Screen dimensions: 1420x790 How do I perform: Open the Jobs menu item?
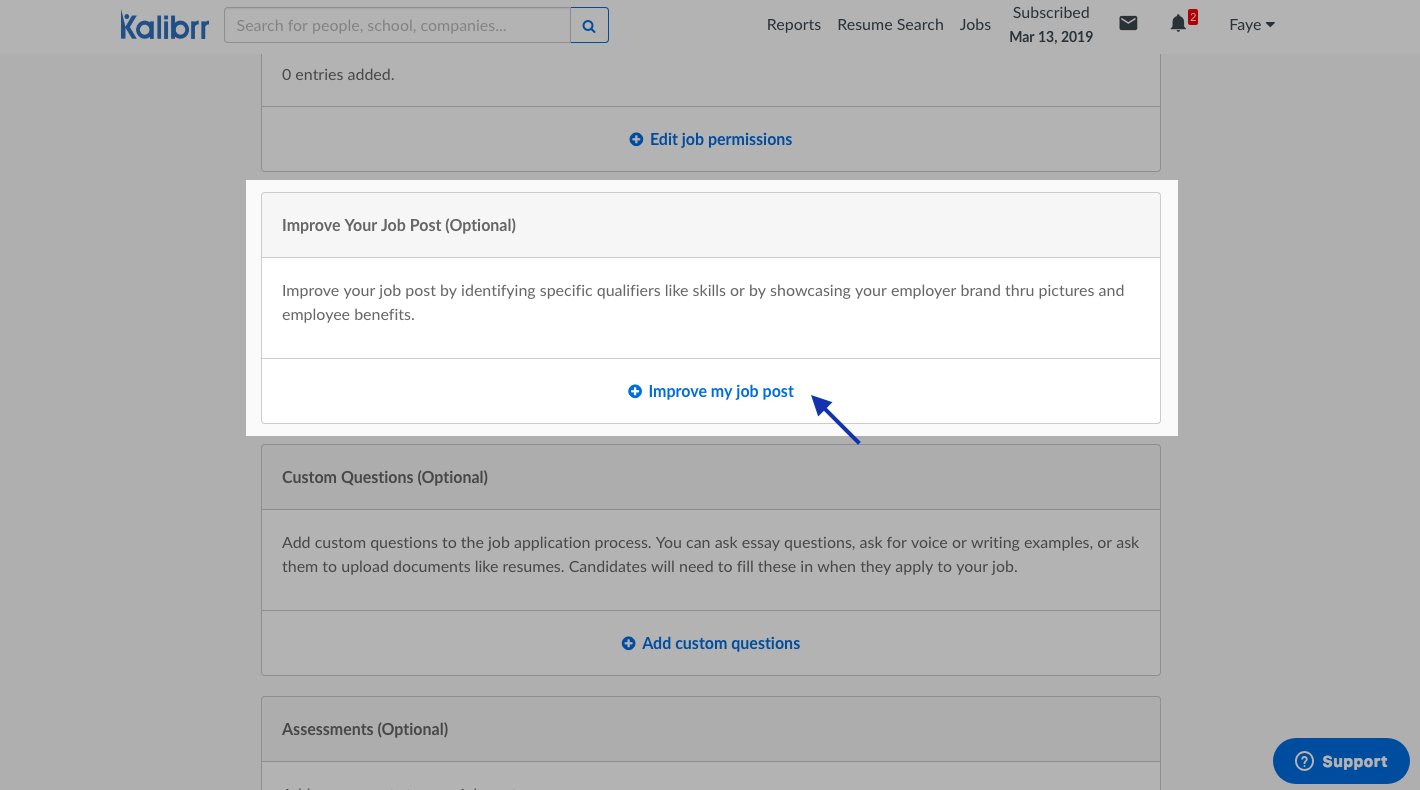pyautogui.click(x=975, y=25)
